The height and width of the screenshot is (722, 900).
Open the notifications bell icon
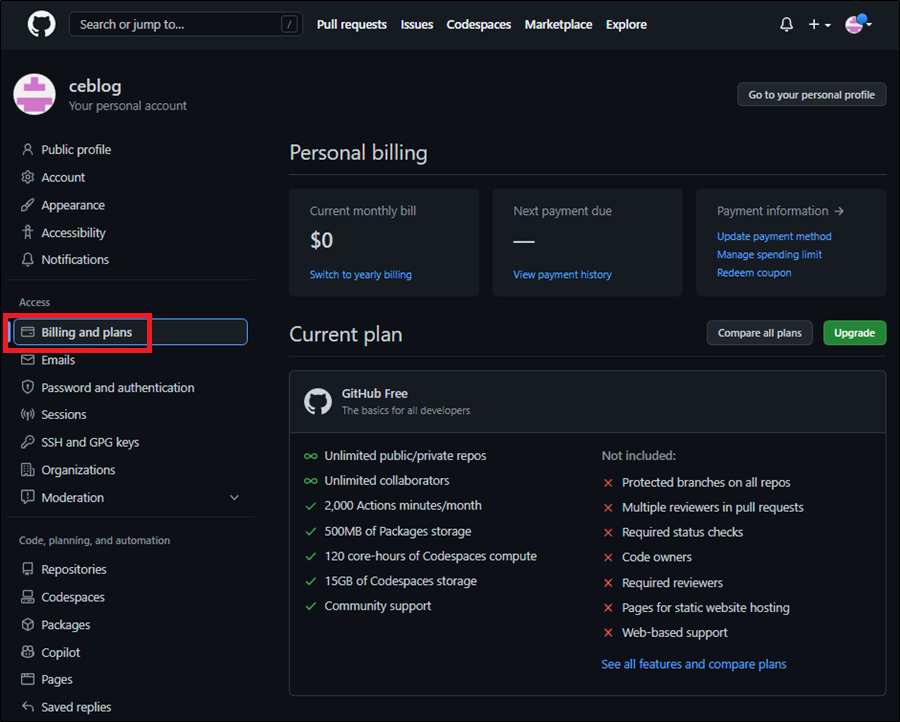786,25
